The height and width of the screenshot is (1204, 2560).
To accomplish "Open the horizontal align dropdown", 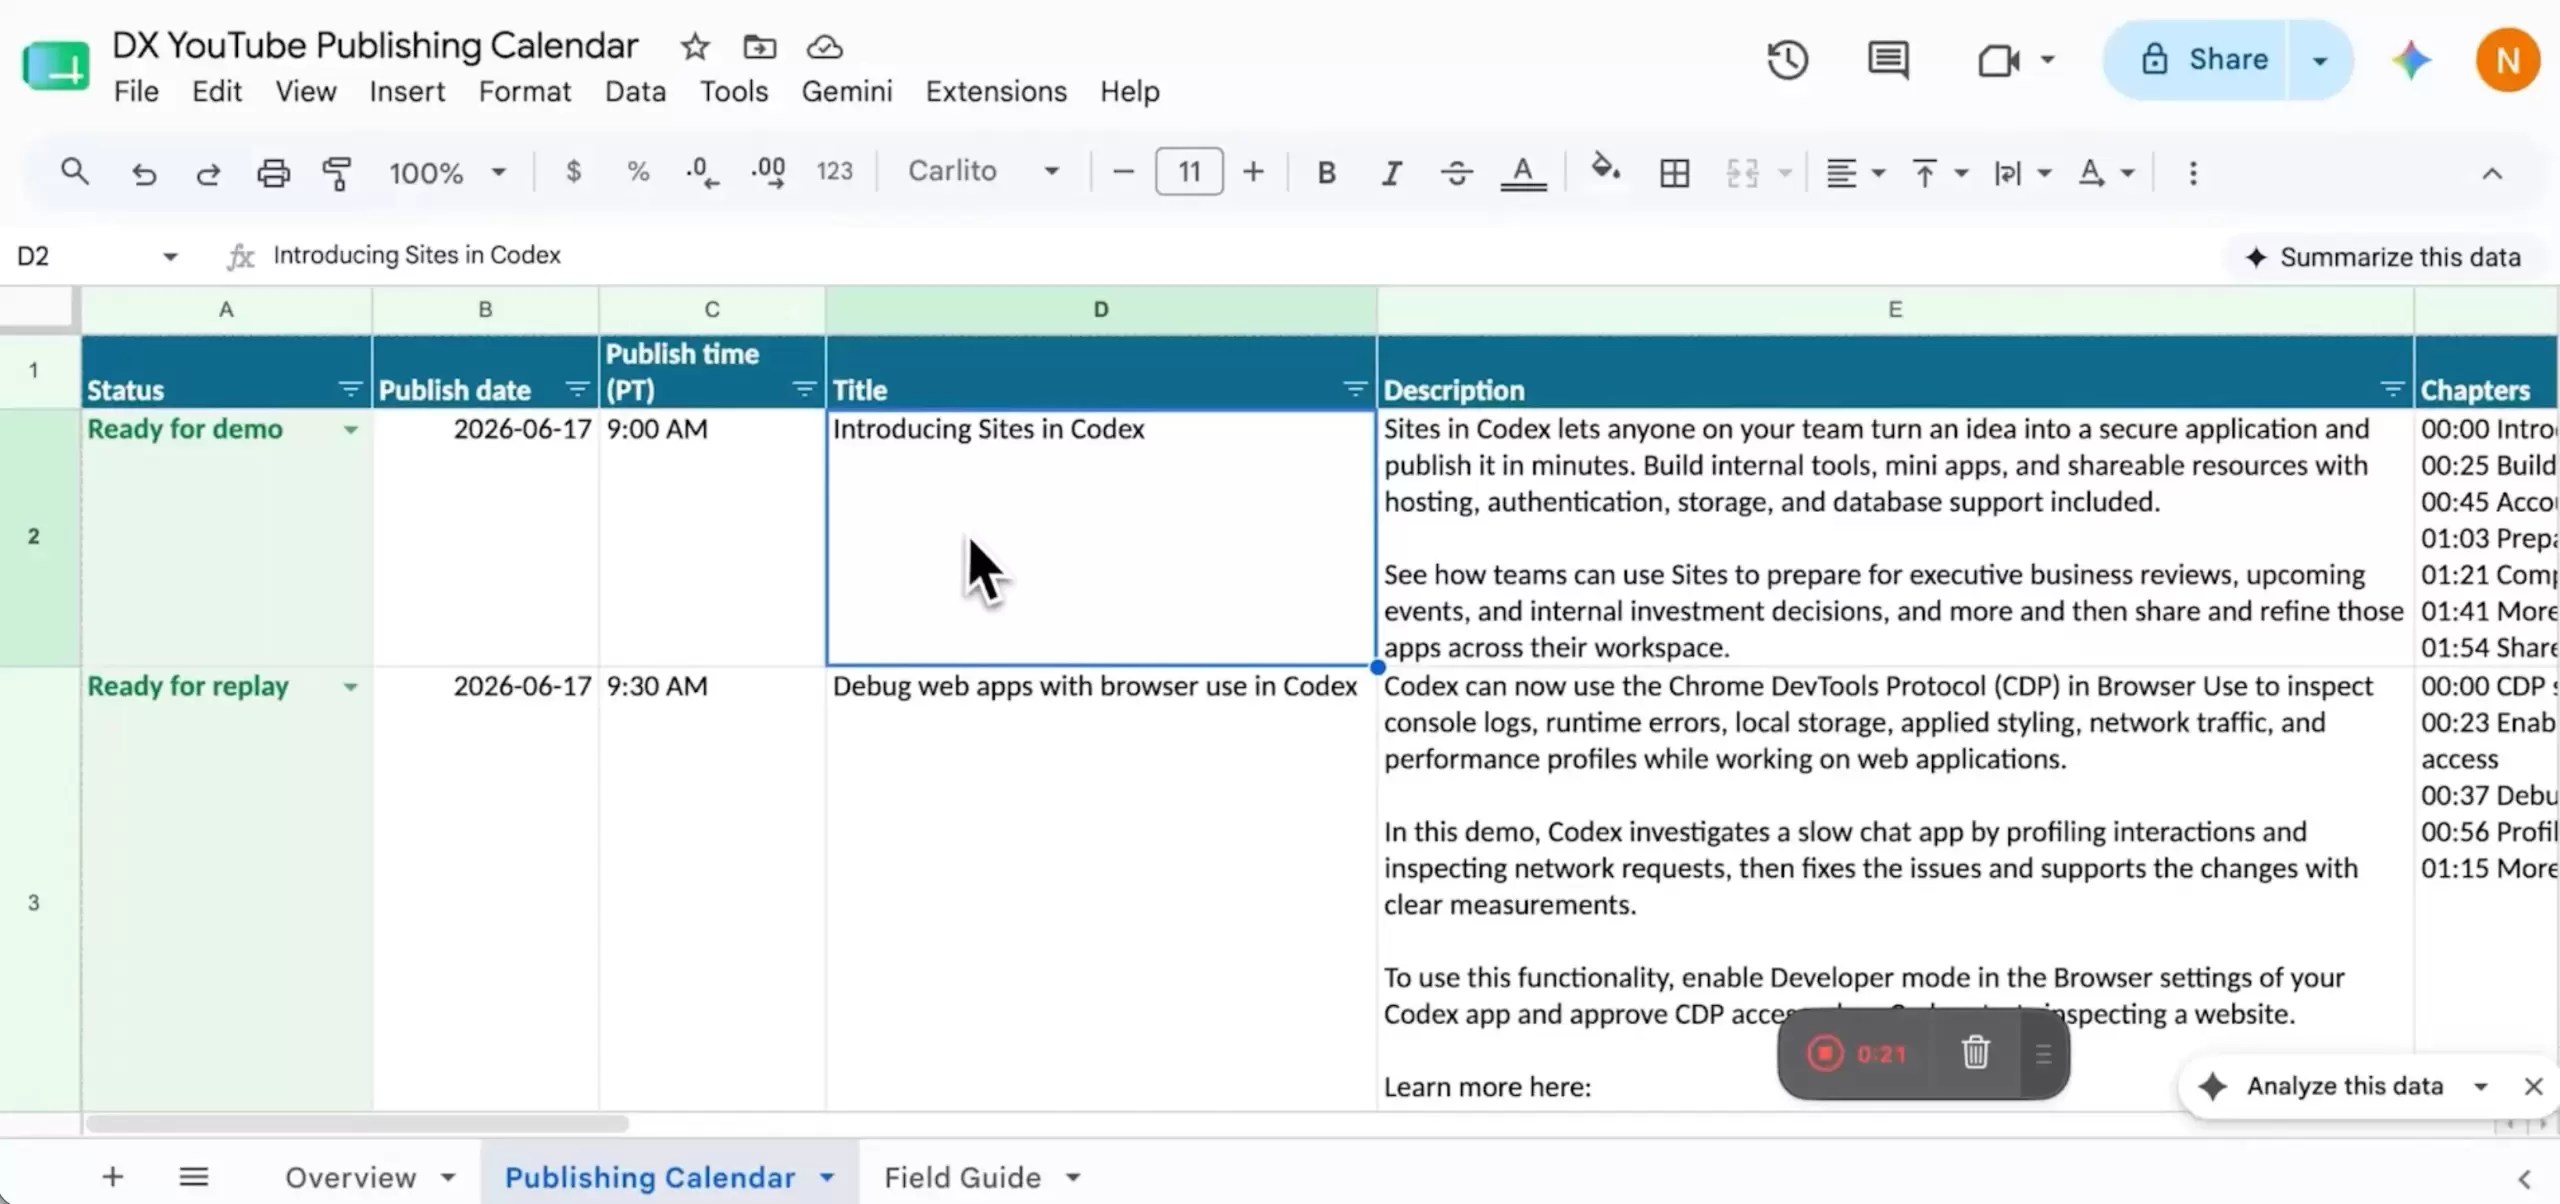I will (x=1855, y=173).
